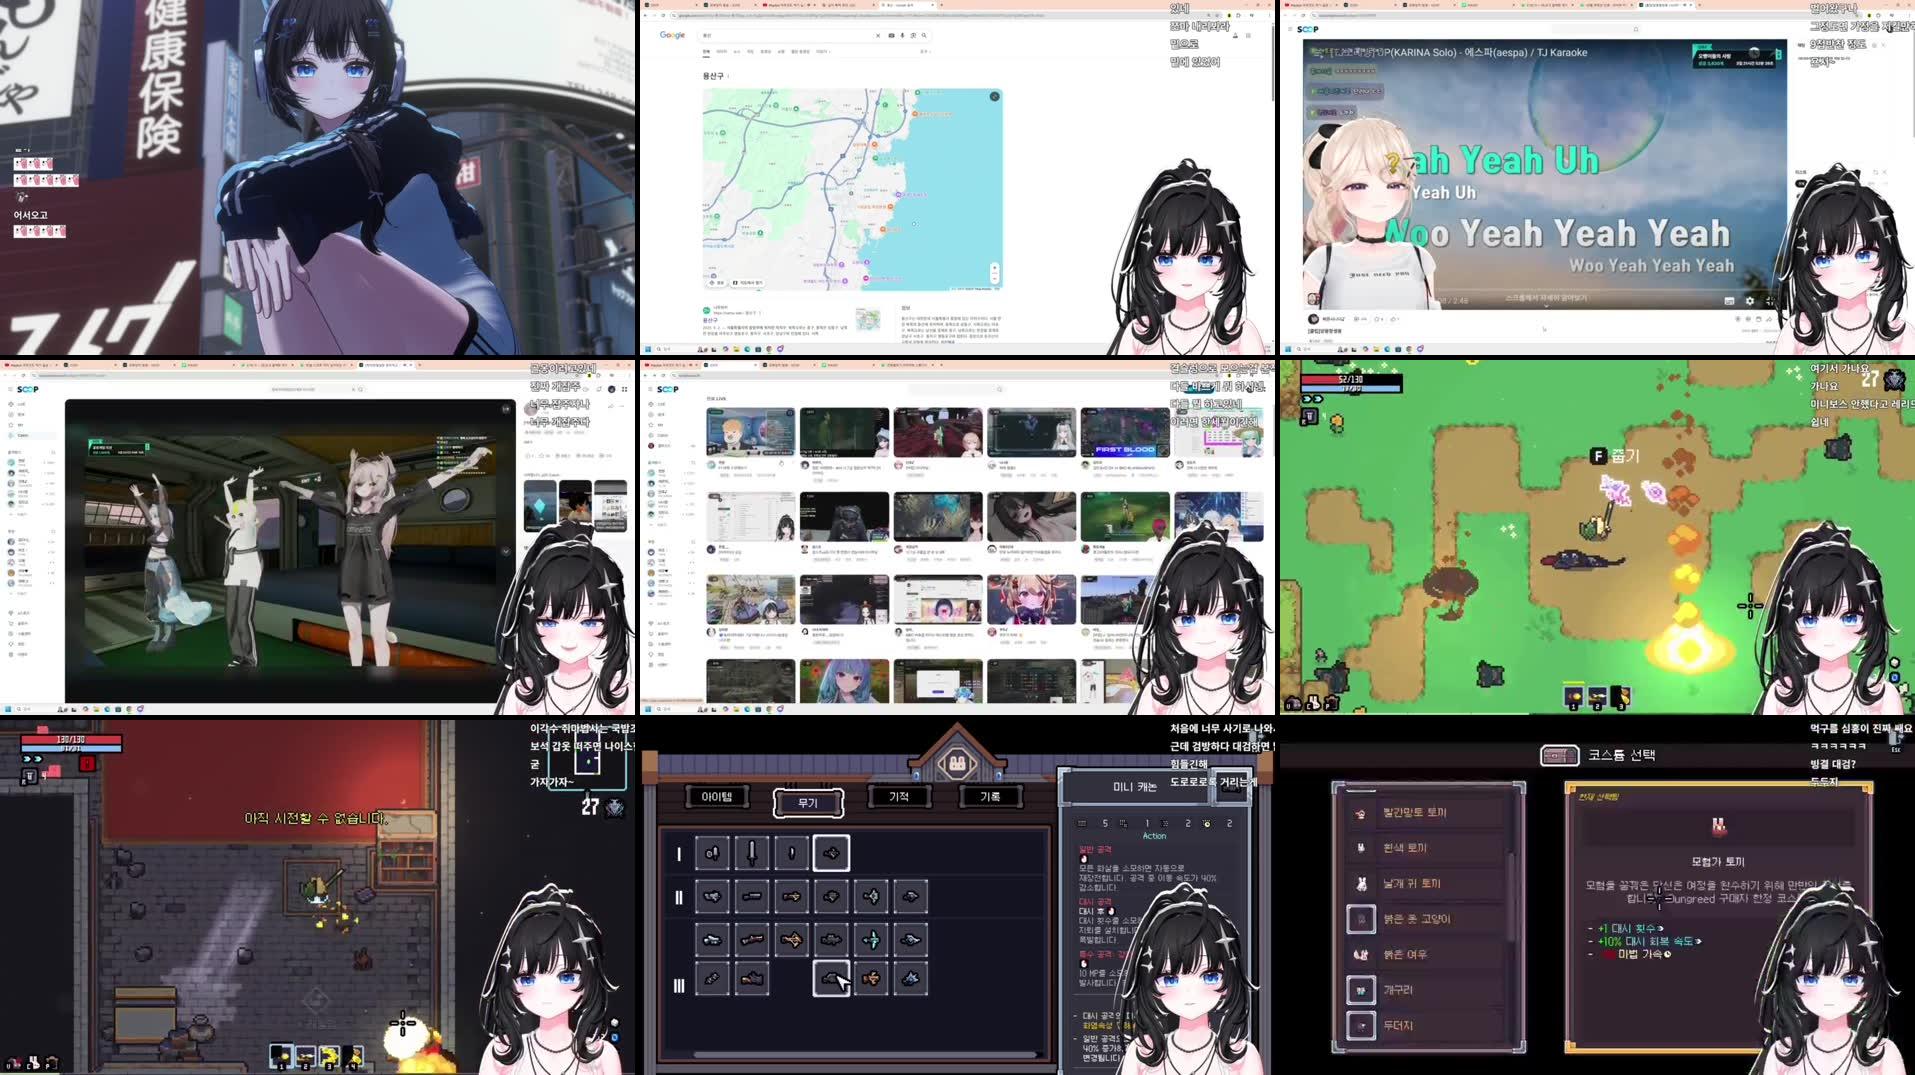Zoom in on the Google map
Screen dimensions: 1915x1075
pos(994,267)
